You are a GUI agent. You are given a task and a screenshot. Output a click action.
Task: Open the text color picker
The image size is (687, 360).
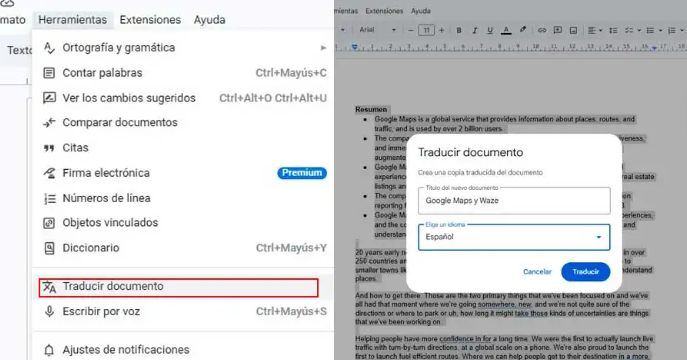[x=506, y=30]
